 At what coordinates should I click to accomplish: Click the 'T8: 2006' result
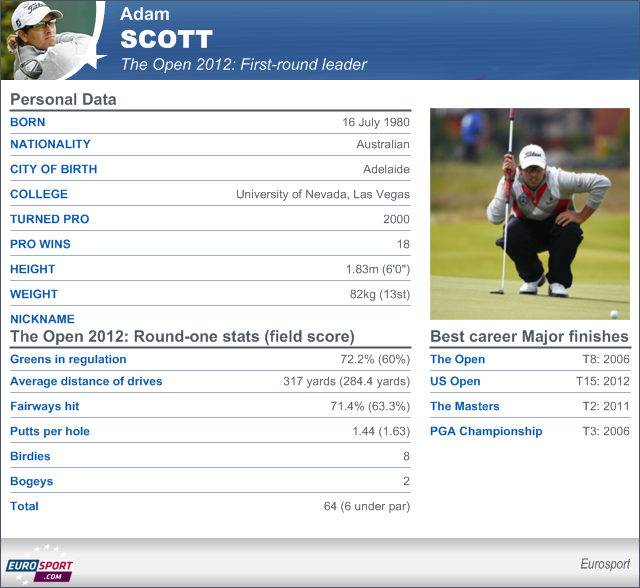(x=606, y=359)
